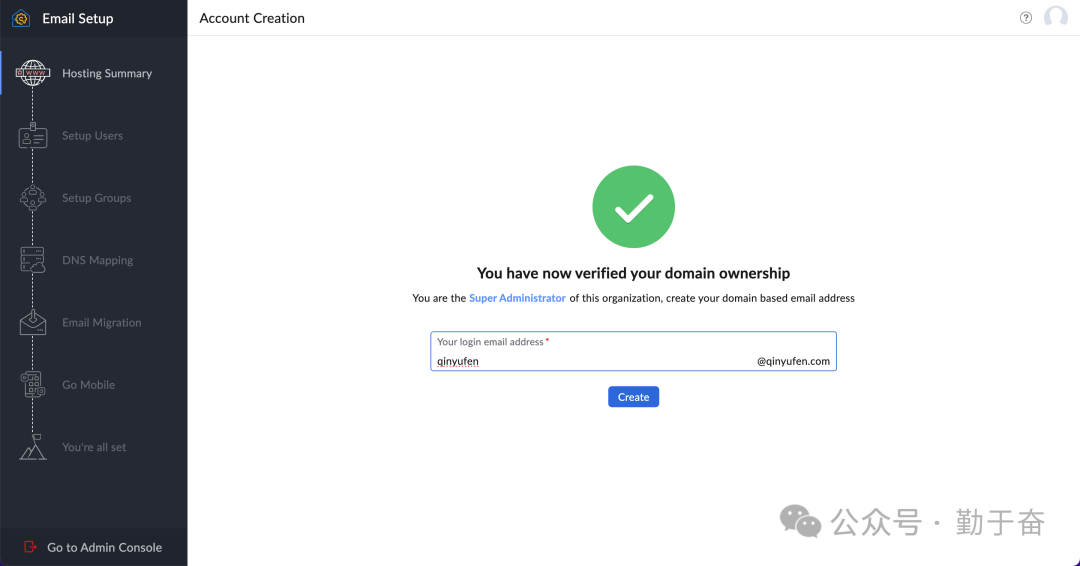Open the help question mark icon
This screenshot has height=566, width=1080.
[1026, 18]
